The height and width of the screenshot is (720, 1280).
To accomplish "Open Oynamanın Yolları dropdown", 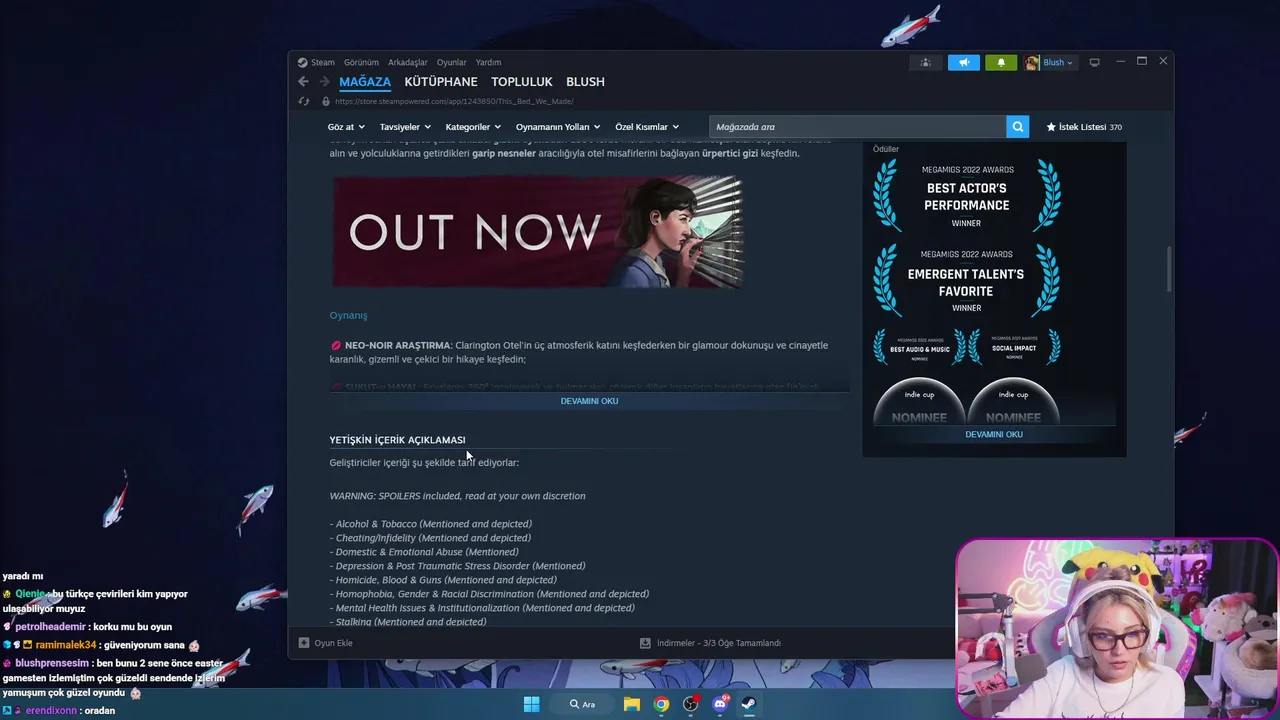I will point(558,127).
